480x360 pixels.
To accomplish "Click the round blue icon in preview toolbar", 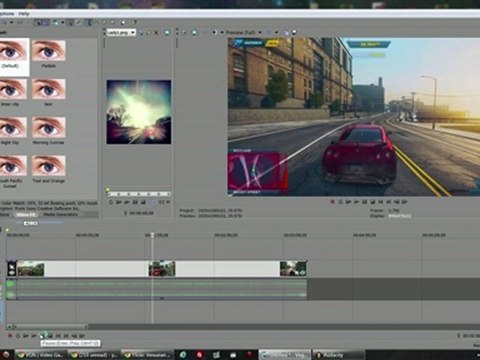I will coord(194,32).
